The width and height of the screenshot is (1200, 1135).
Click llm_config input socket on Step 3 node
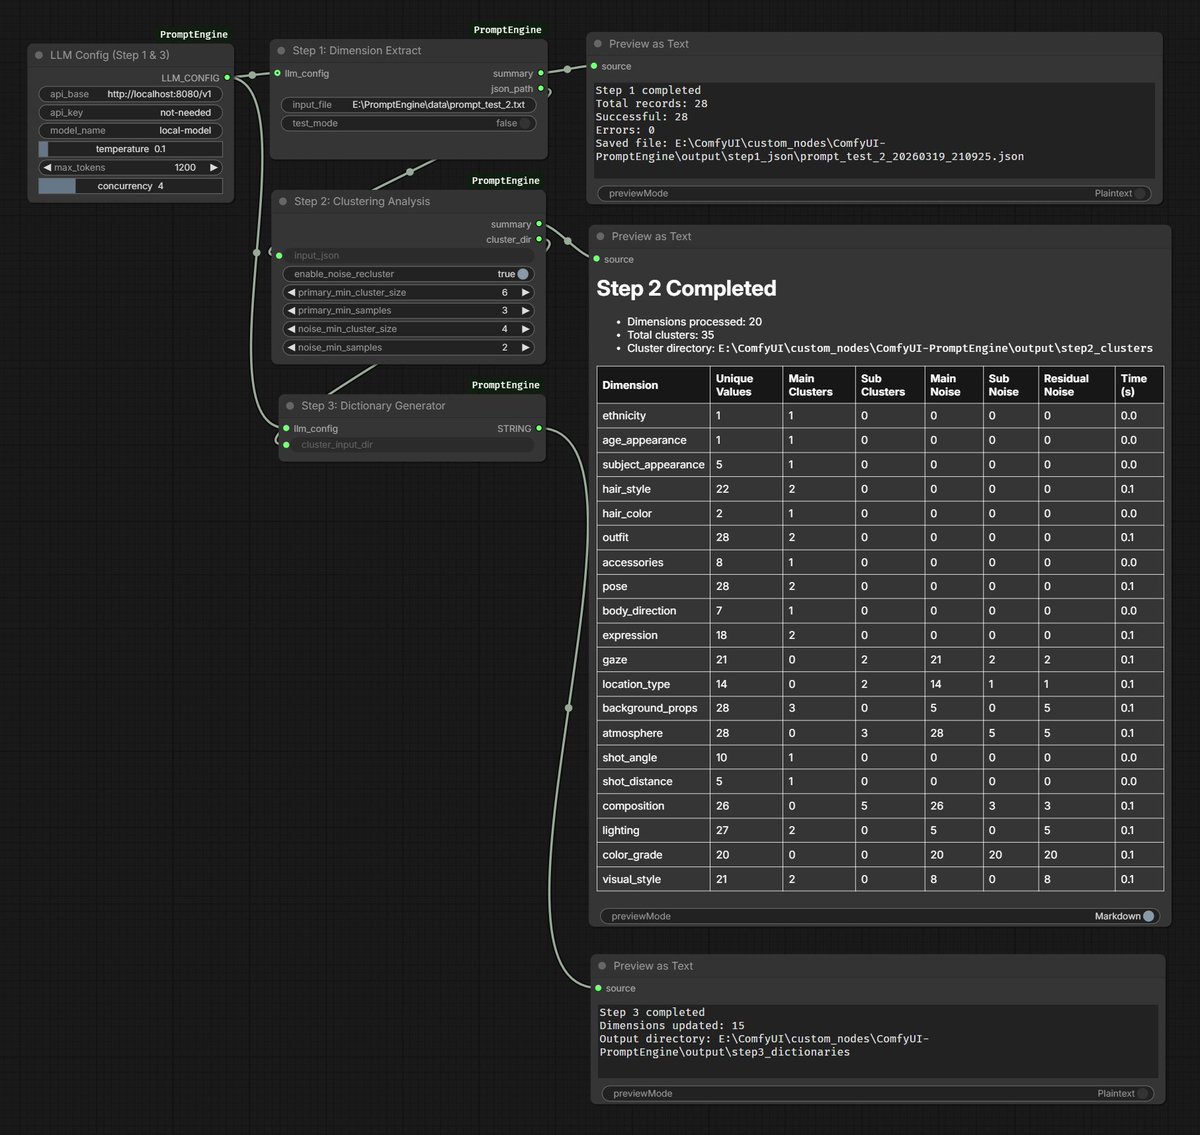[x=286, y=428]
